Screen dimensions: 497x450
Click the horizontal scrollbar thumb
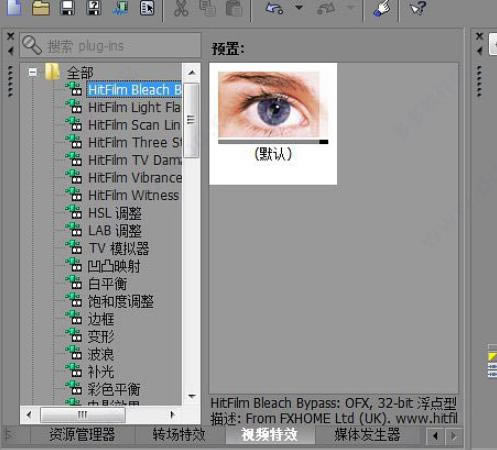point(83,415)
